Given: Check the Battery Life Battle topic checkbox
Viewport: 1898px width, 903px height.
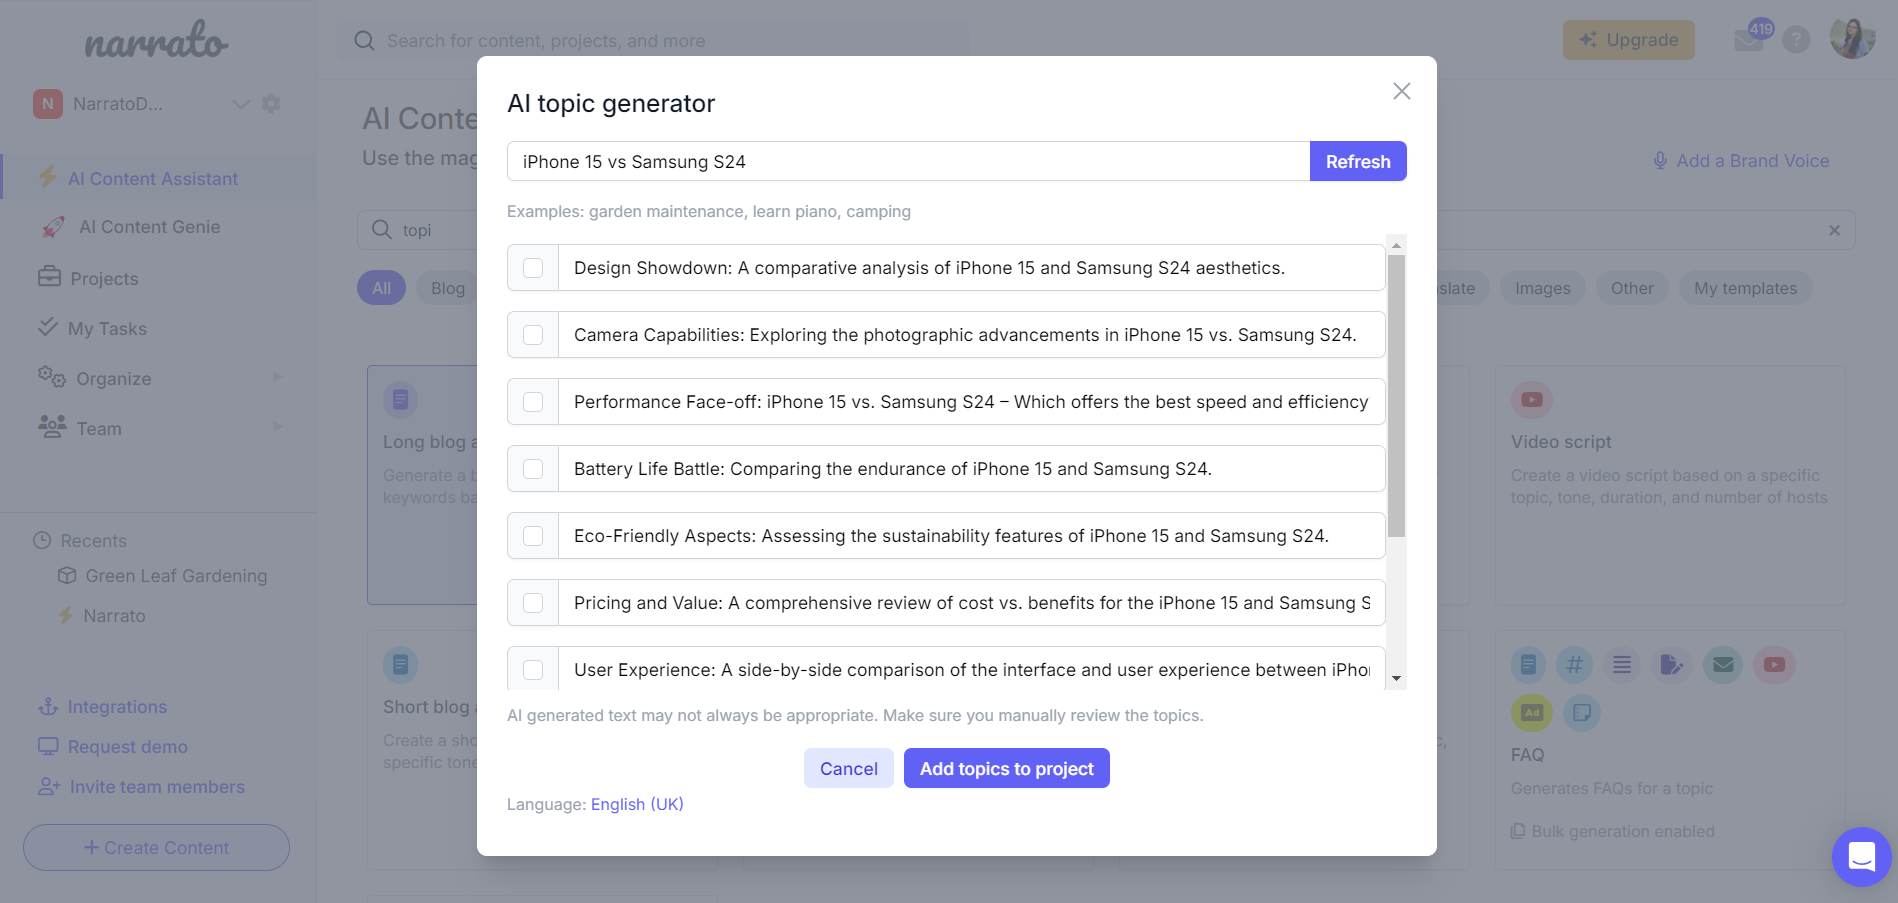Looking at the screenshot, I should pos(533,469).
